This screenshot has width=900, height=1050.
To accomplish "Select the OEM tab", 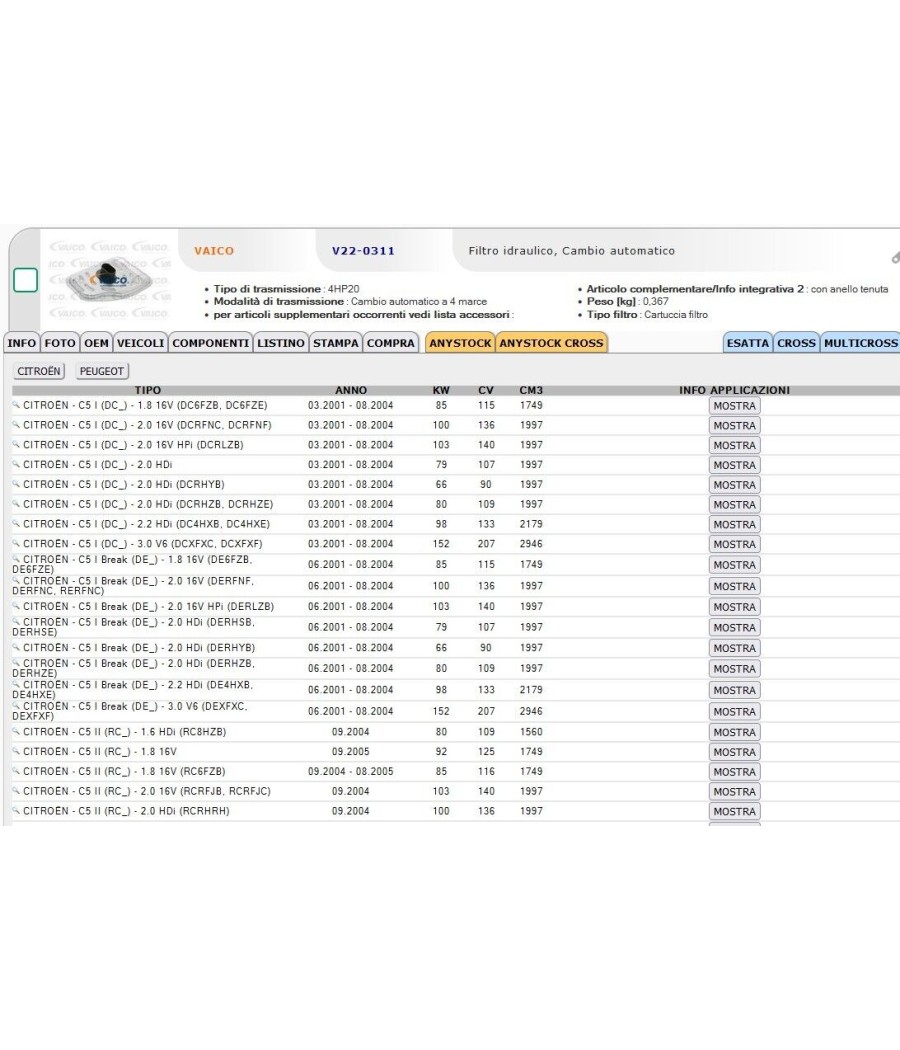I will (96, 343).
